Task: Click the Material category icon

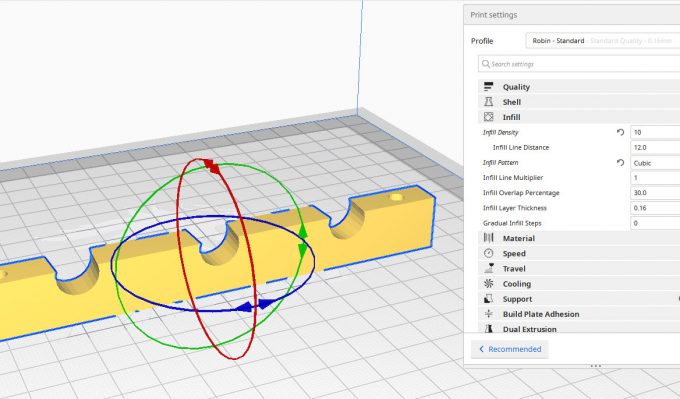Action: 488,238
